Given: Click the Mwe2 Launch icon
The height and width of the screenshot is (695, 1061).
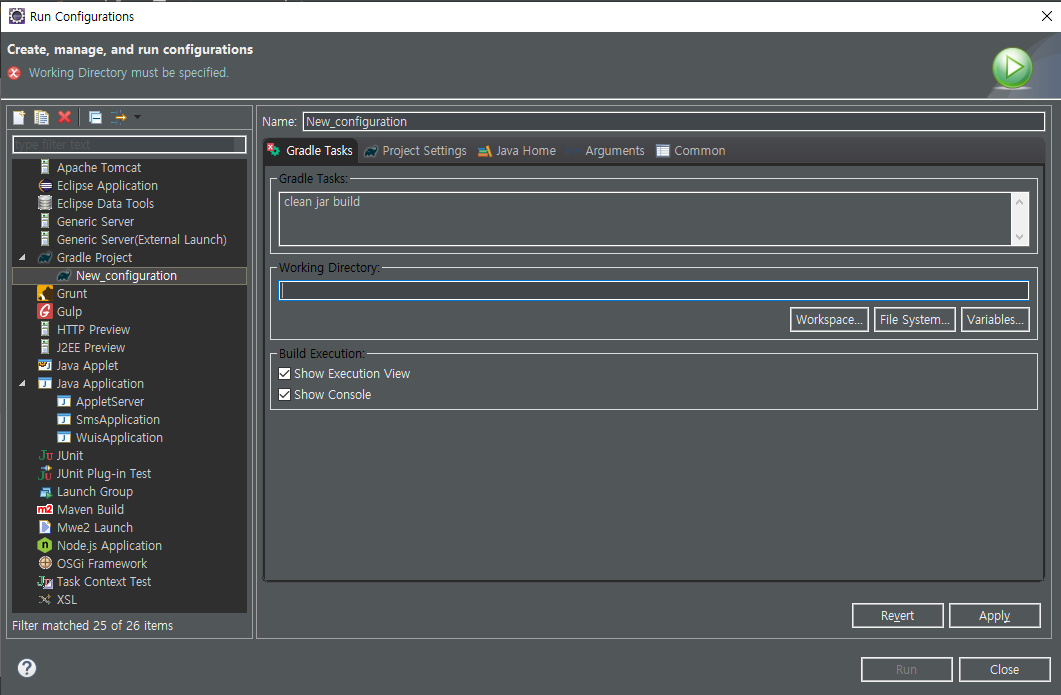Looking at the screenshot, I should [45, 527].
